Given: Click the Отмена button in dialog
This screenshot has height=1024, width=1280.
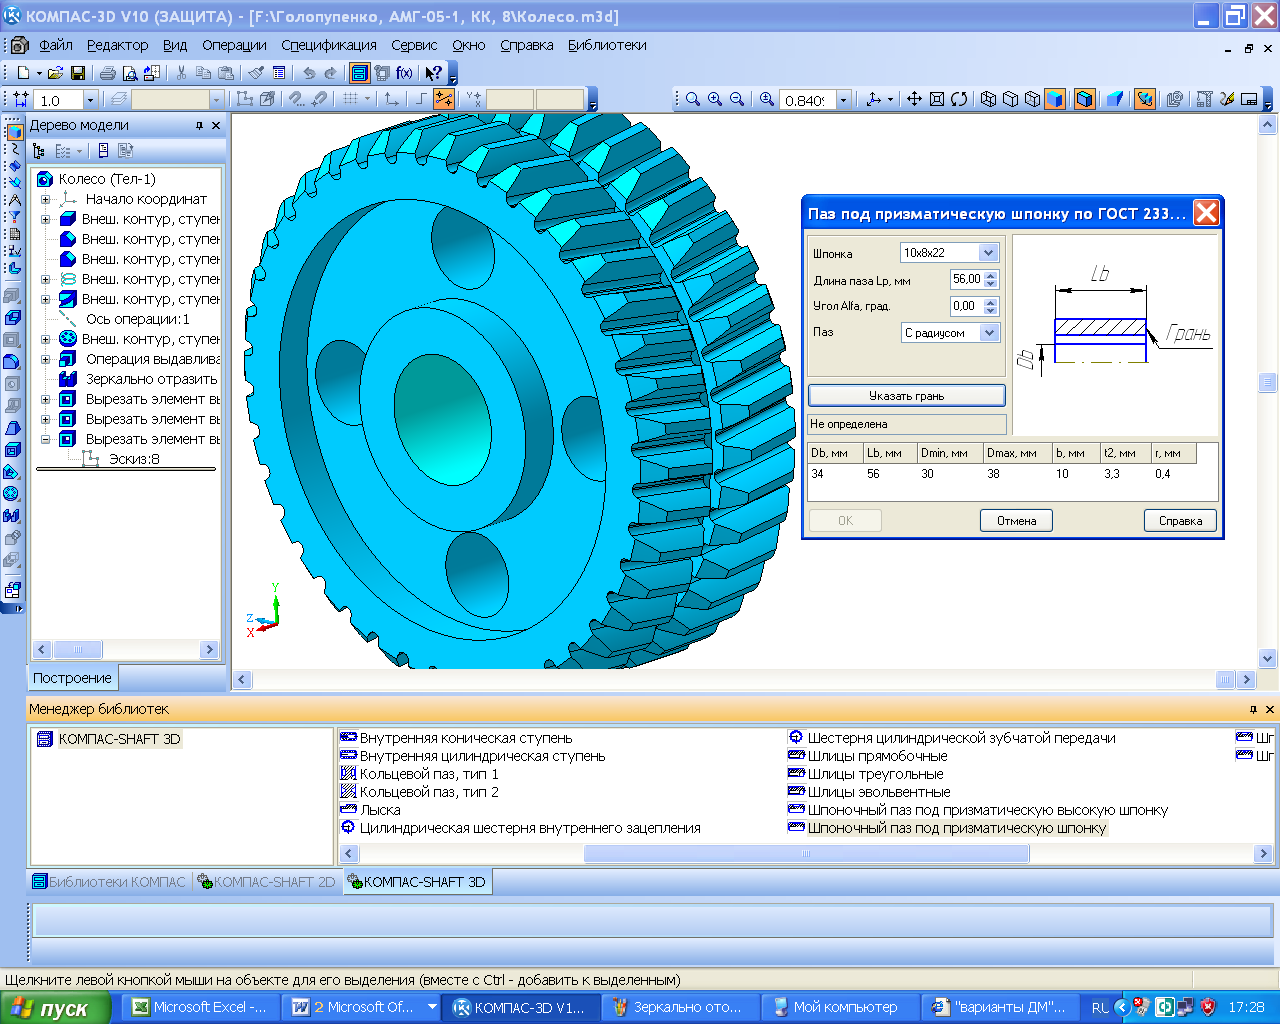Looking at the screenshot, I should coord(1016,520).
